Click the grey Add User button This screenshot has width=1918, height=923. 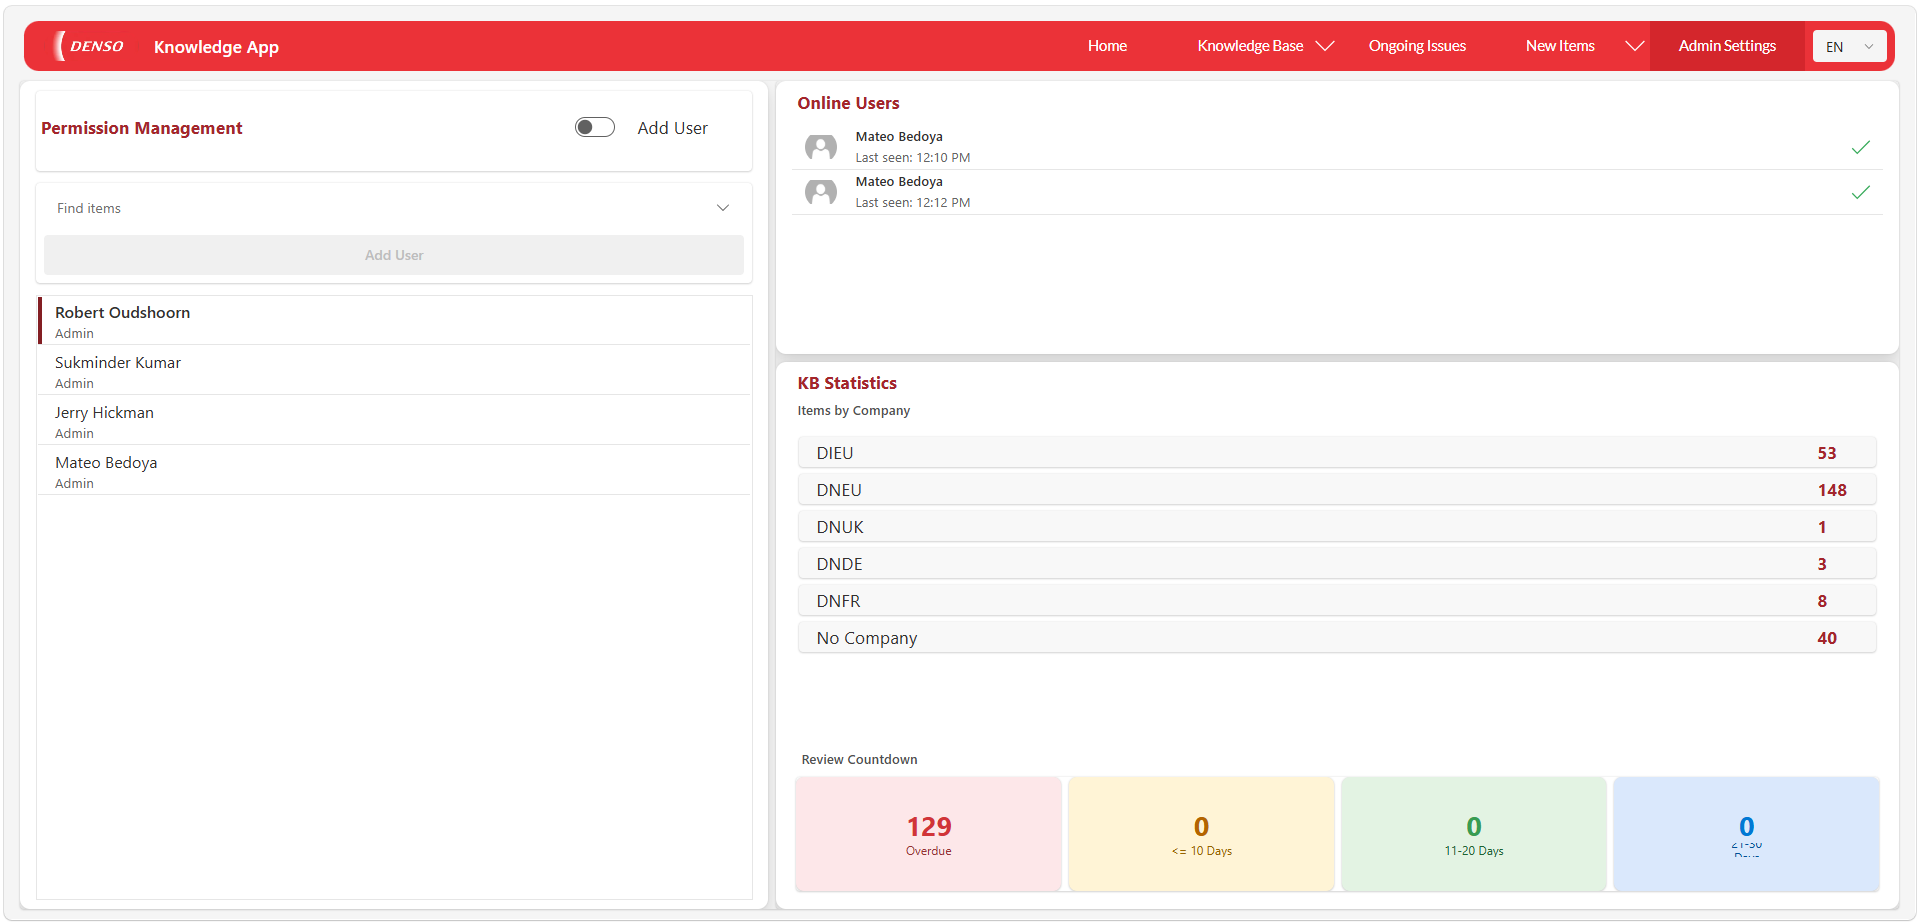click(x=394, y=255)
